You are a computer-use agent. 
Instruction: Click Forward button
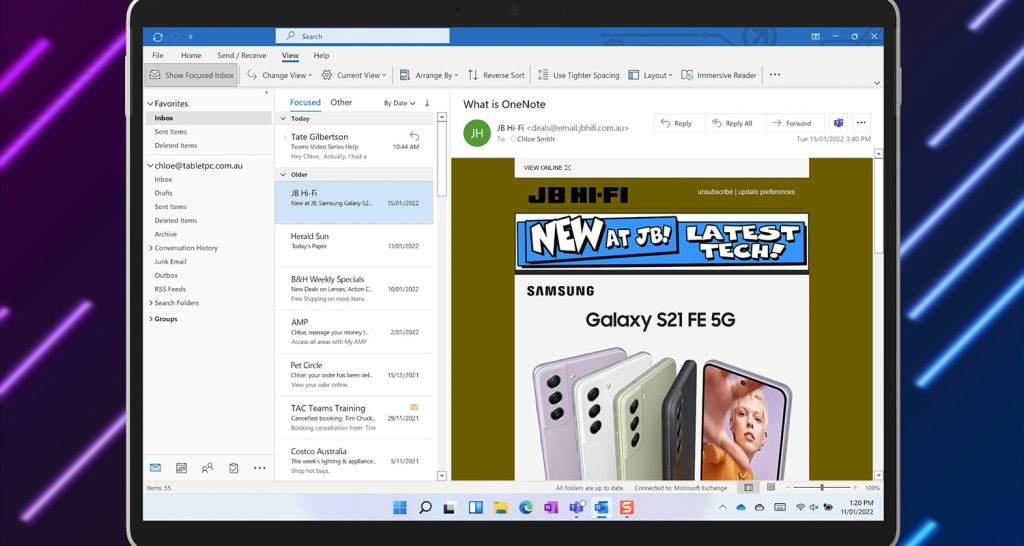[x=793, y=123]
